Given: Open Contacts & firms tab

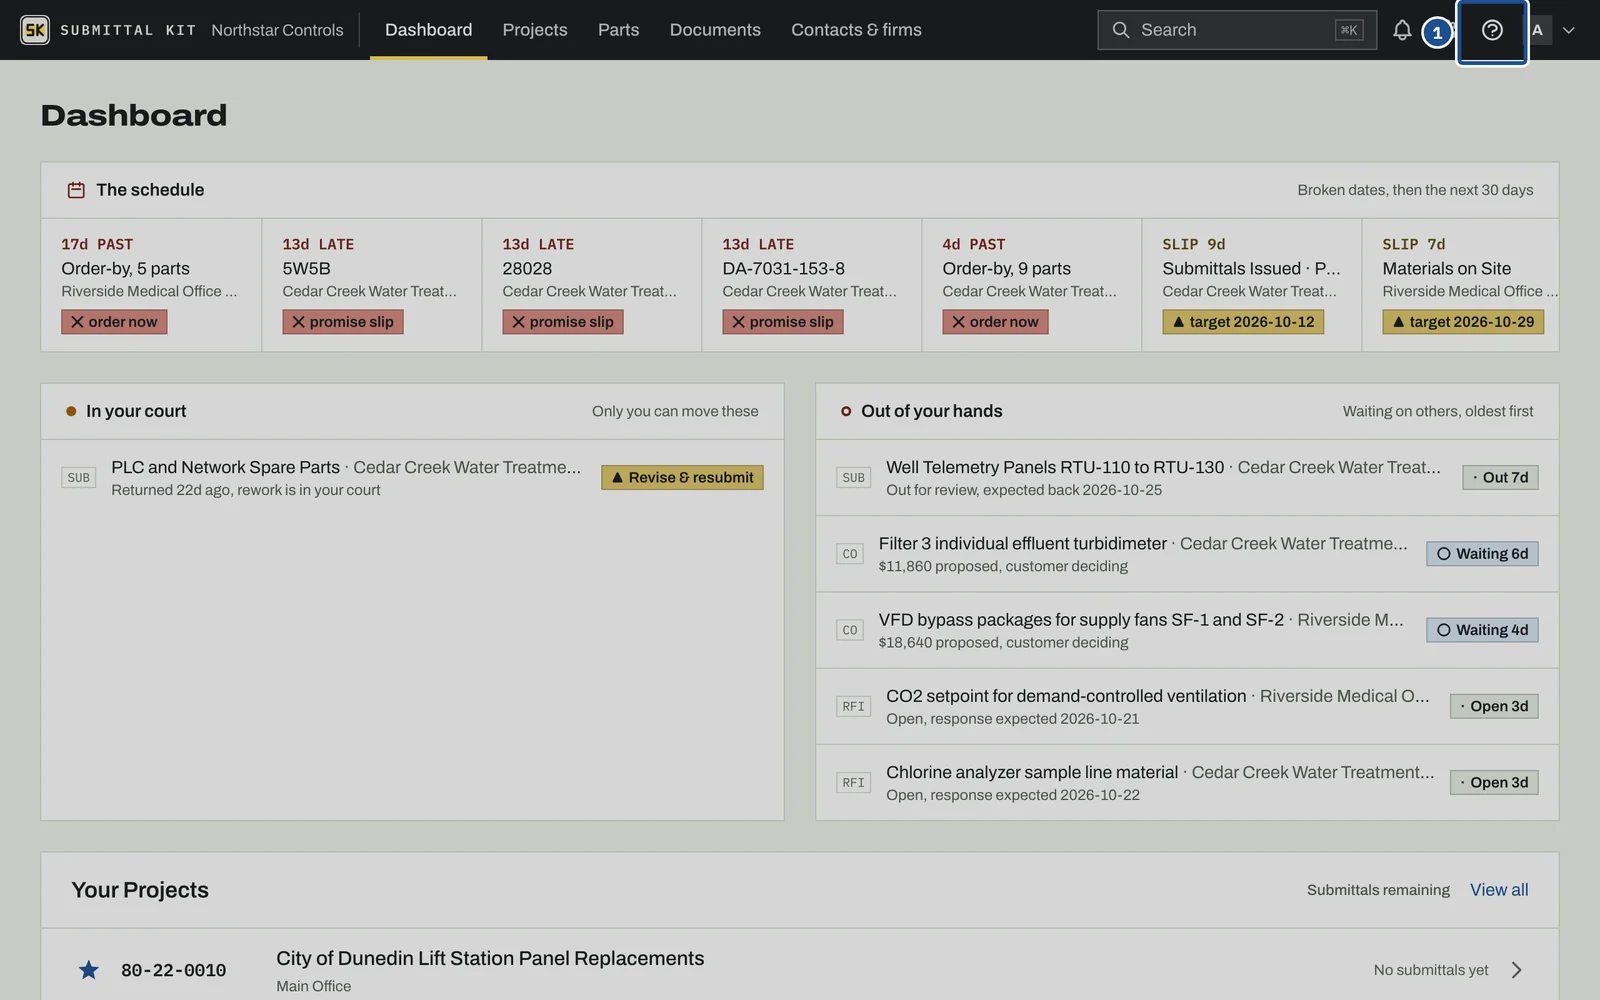Looking at the screenshot, I should (857, 30).
